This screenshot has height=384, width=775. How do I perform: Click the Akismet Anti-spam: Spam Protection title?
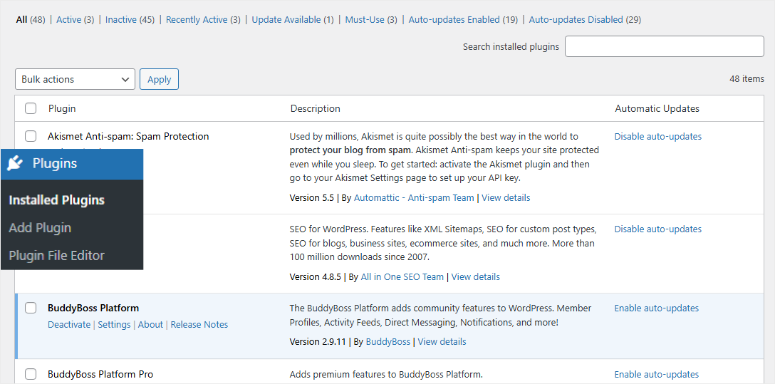(129, 136)
